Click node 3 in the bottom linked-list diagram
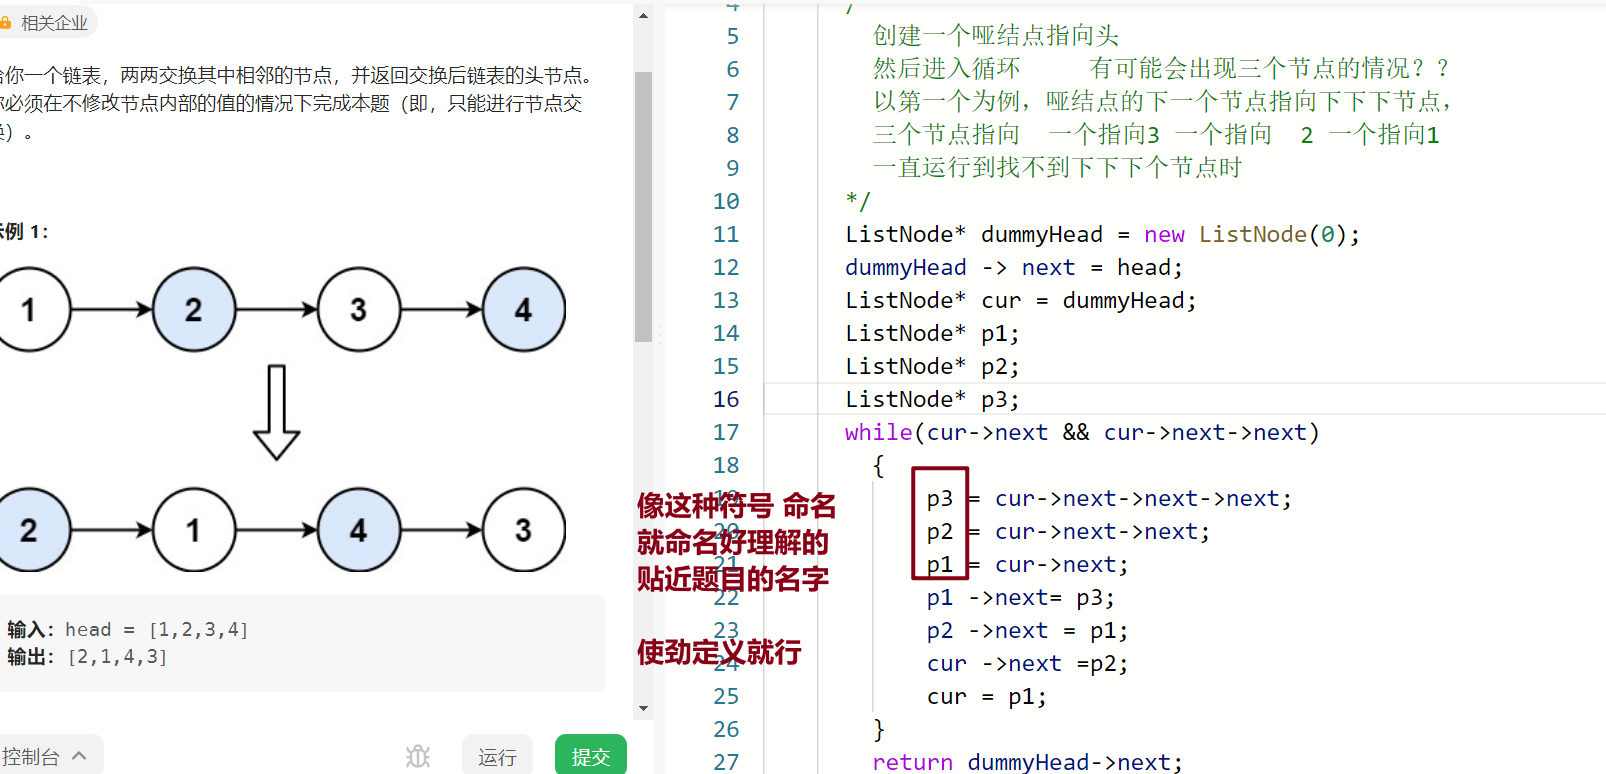1606x774 pixels. [x=524, y=530]
